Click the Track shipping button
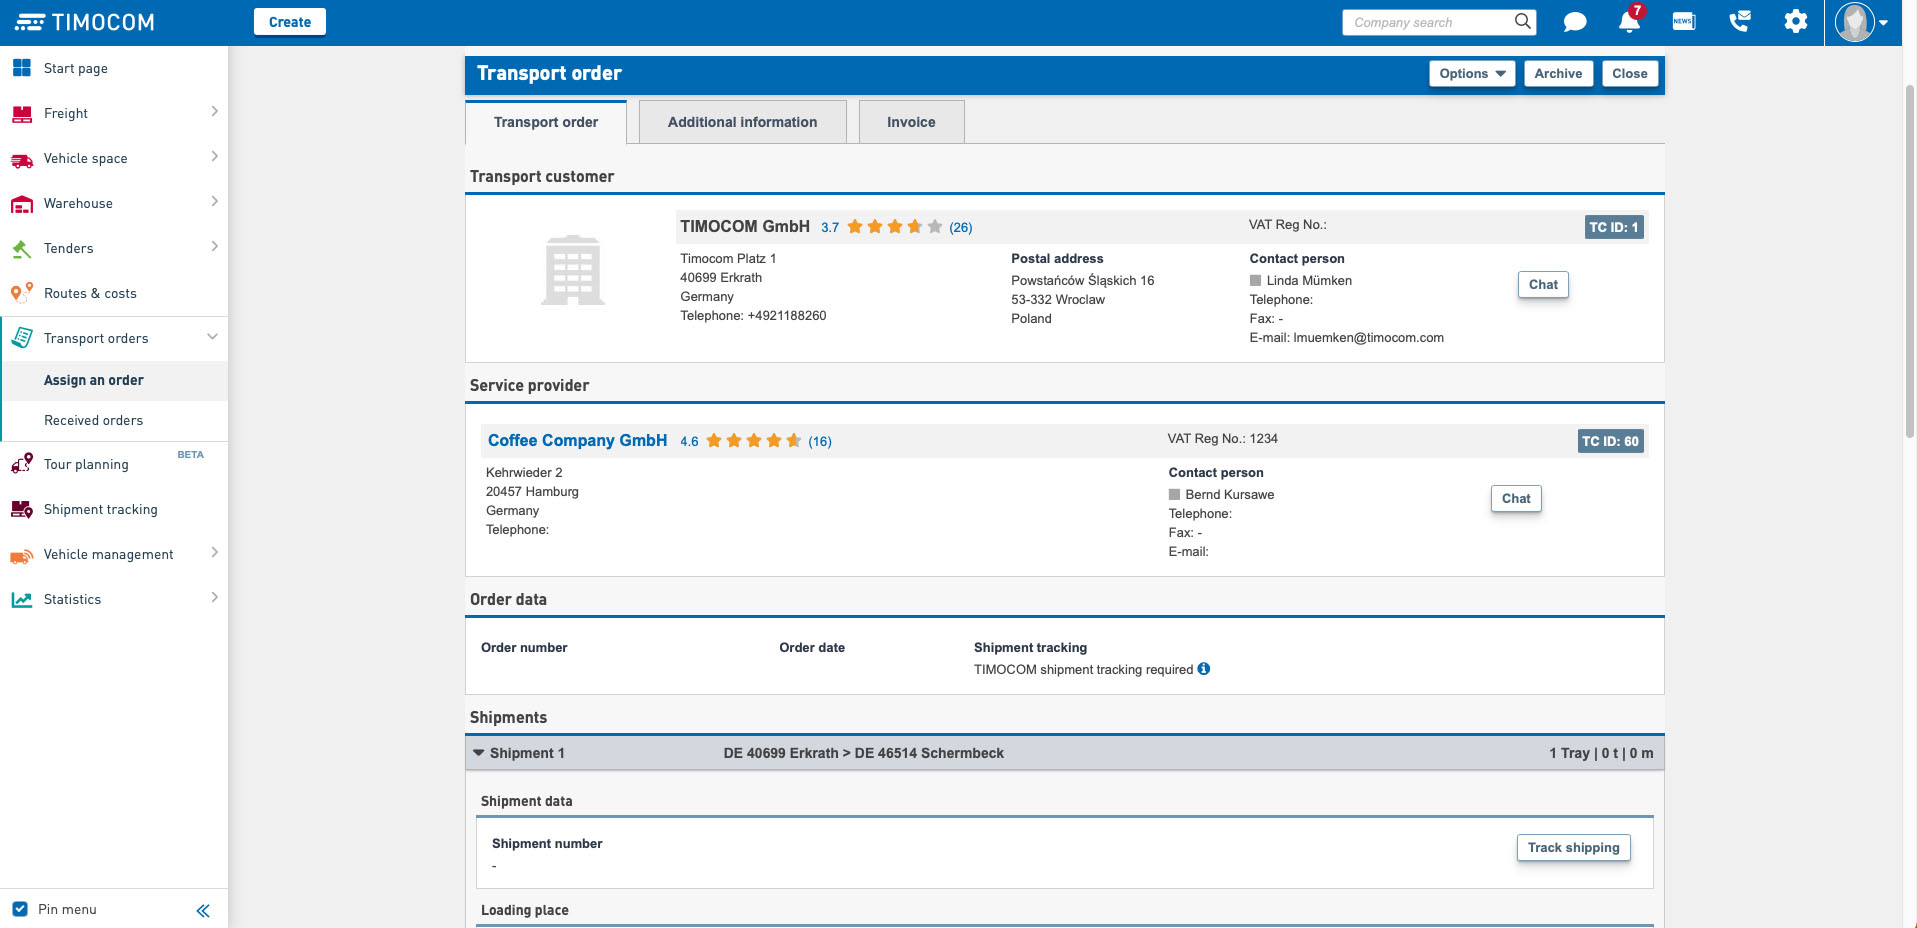Viewport: 1917px width, 928px height. click(1572, 847)
